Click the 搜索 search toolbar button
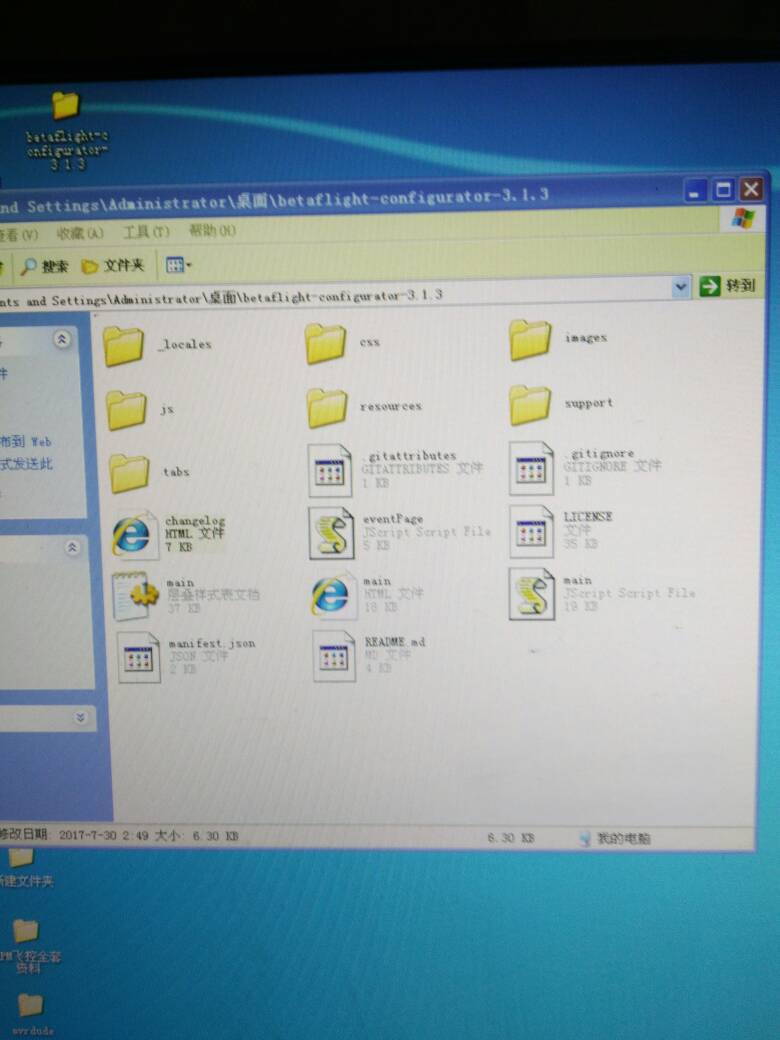 point(44,267)
